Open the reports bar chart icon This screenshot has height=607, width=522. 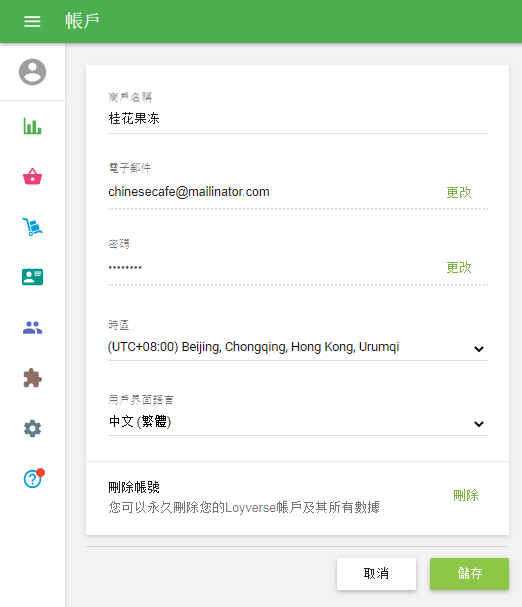coord(33,126)
